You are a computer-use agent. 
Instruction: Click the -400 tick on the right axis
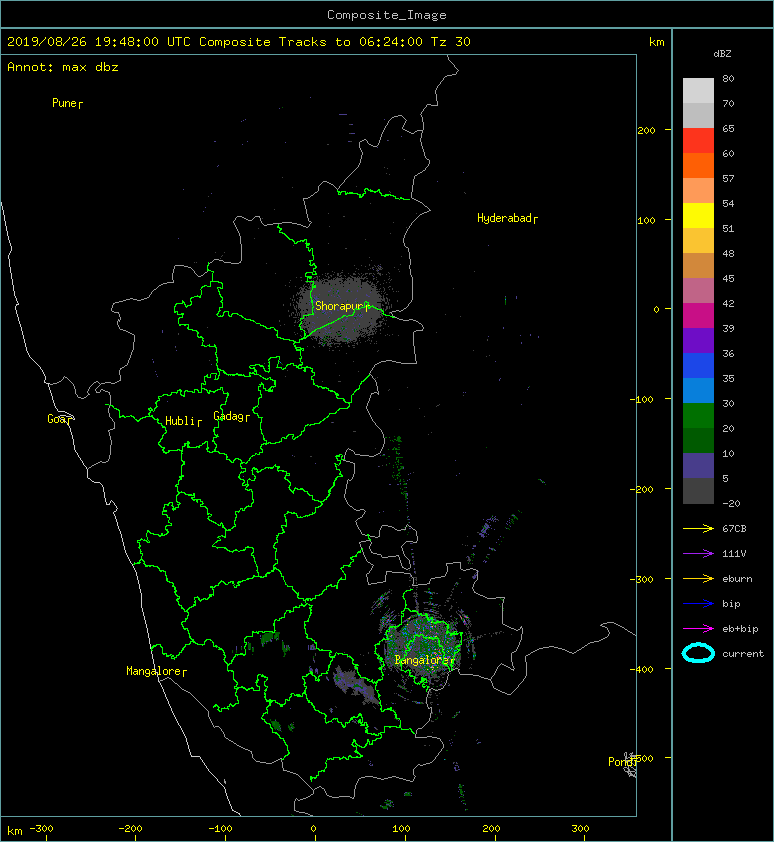pos(642,669)
